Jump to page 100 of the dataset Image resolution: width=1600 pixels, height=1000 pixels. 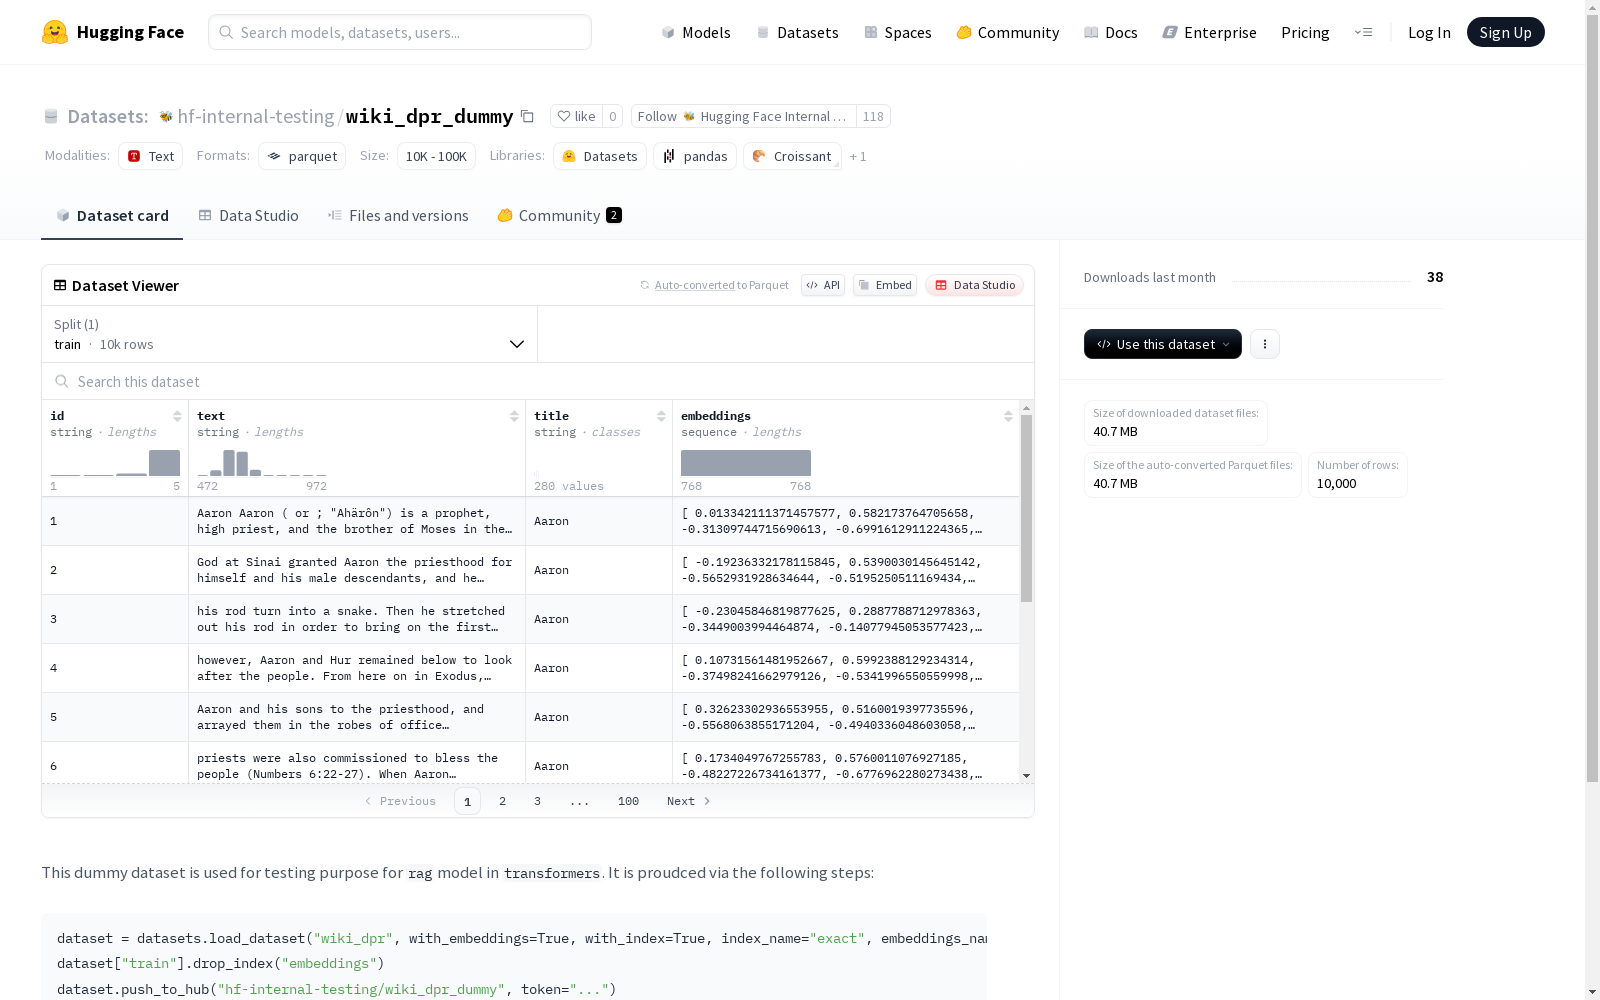coord(628,801)
